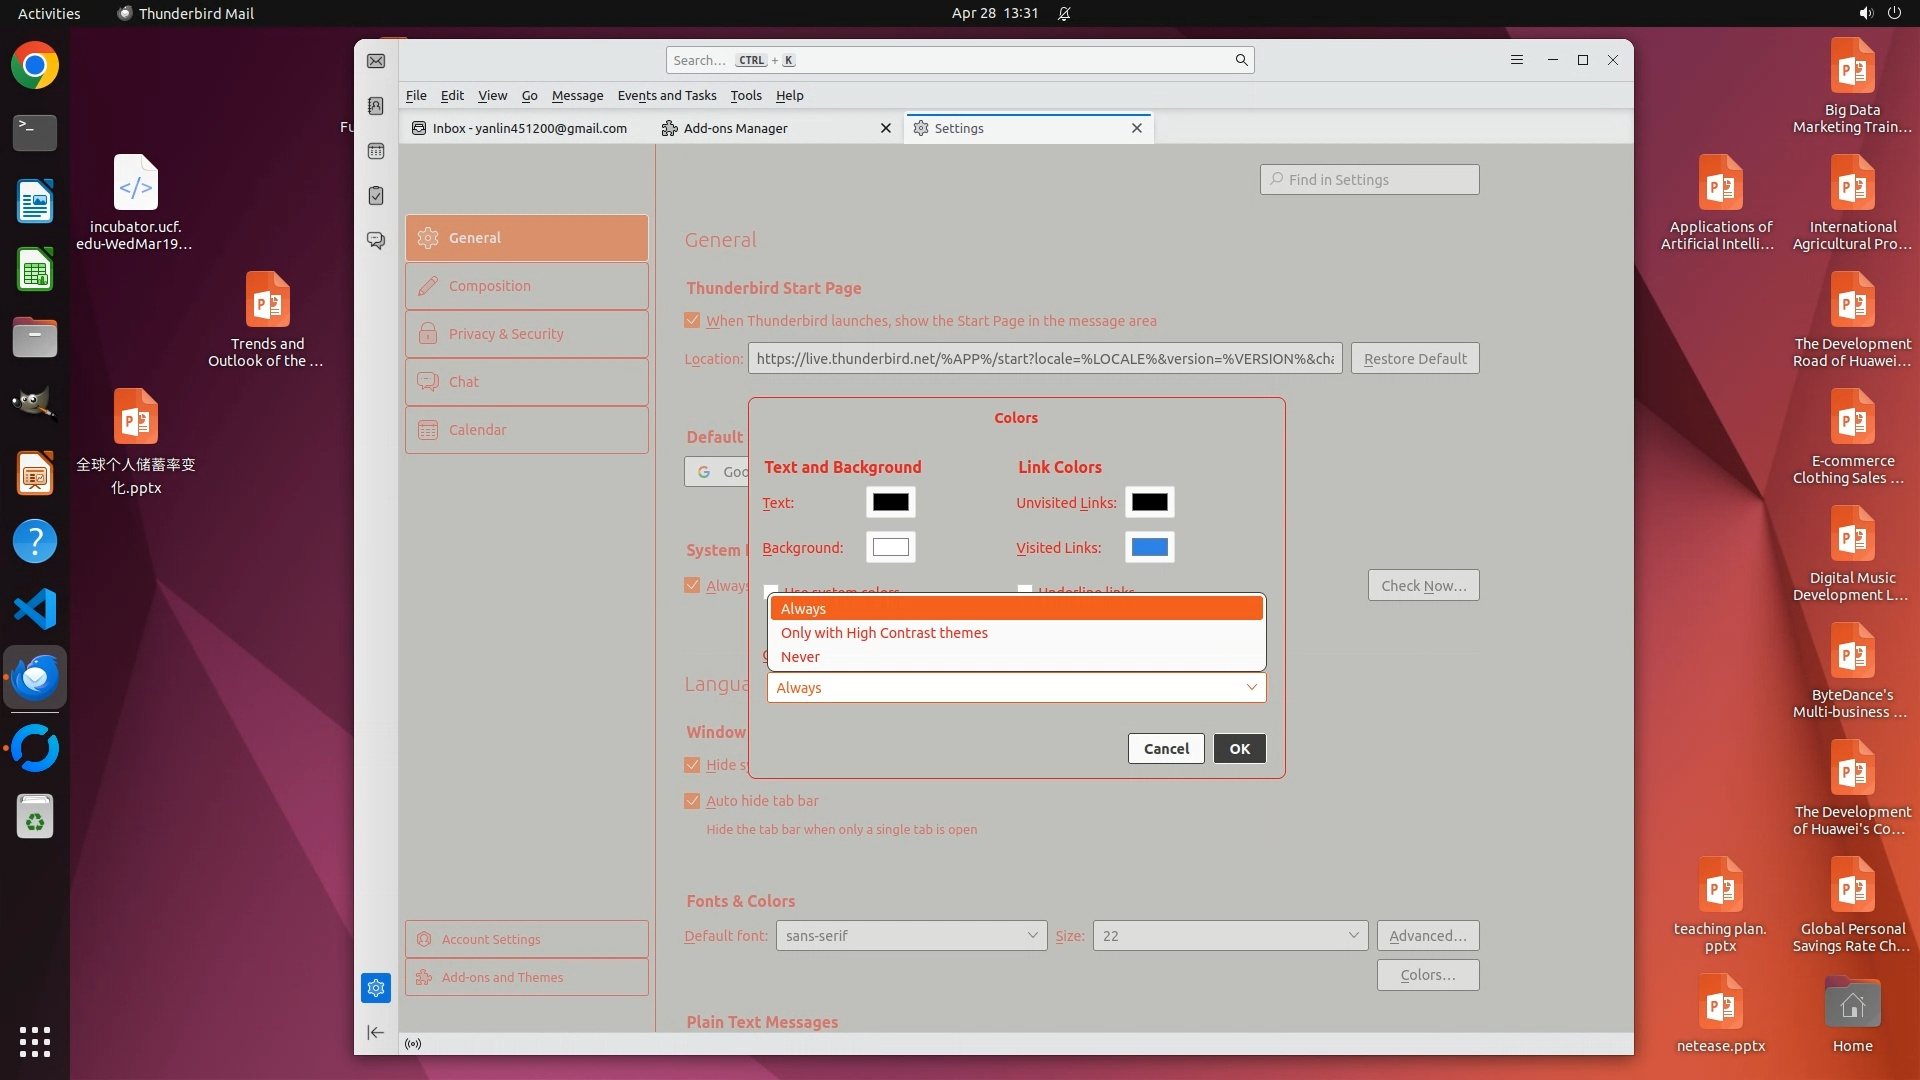Screen dimensions: 1920x1080
Task: Toggle Underline links checkbox
Action: [x=1024, y=589]
